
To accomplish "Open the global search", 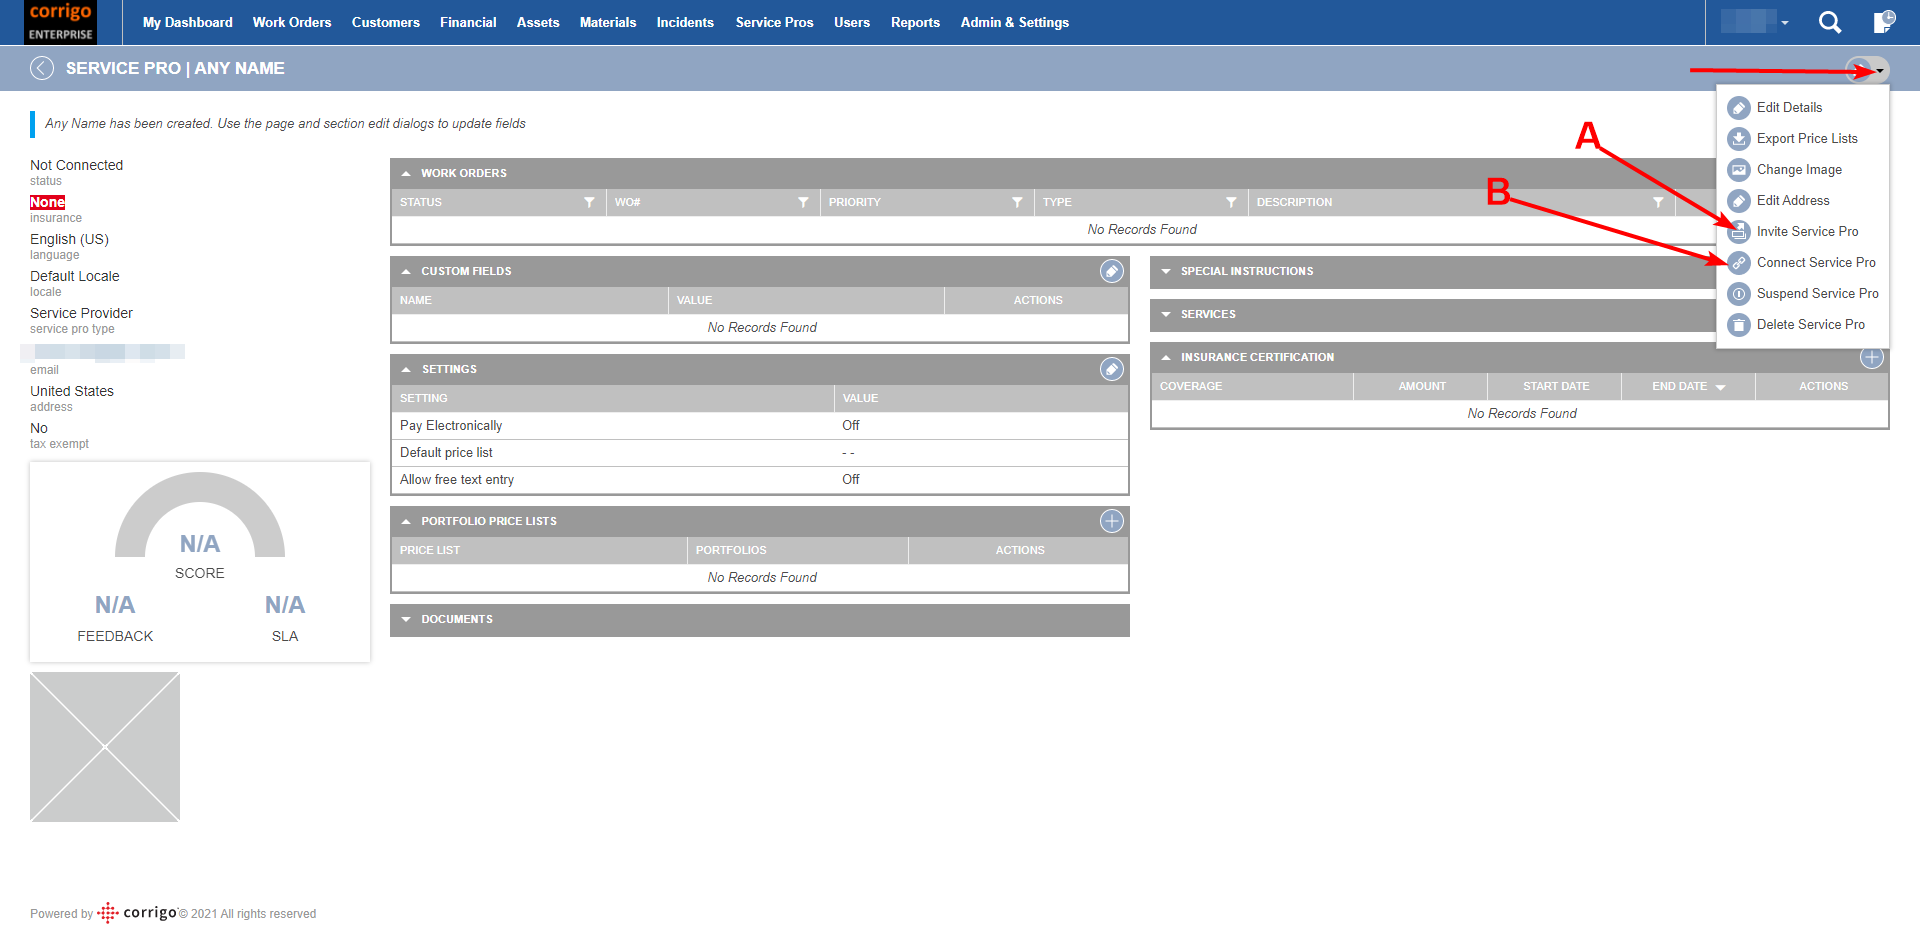I will (x=1830, y=22).
